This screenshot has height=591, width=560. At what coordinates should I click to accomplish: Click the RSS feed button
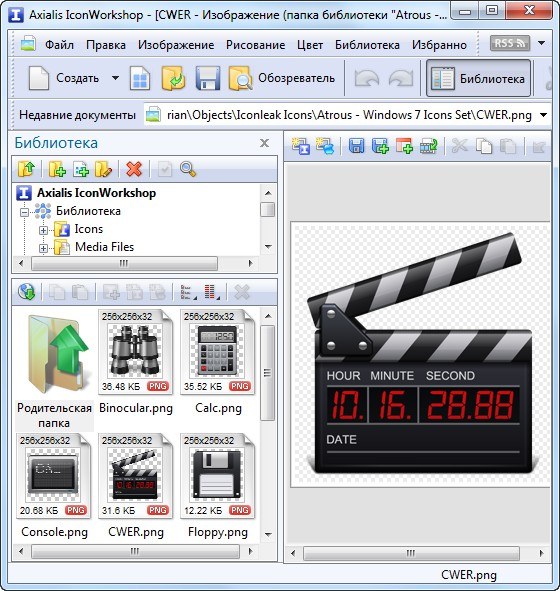pyautogui.click(x=510, y=43)
